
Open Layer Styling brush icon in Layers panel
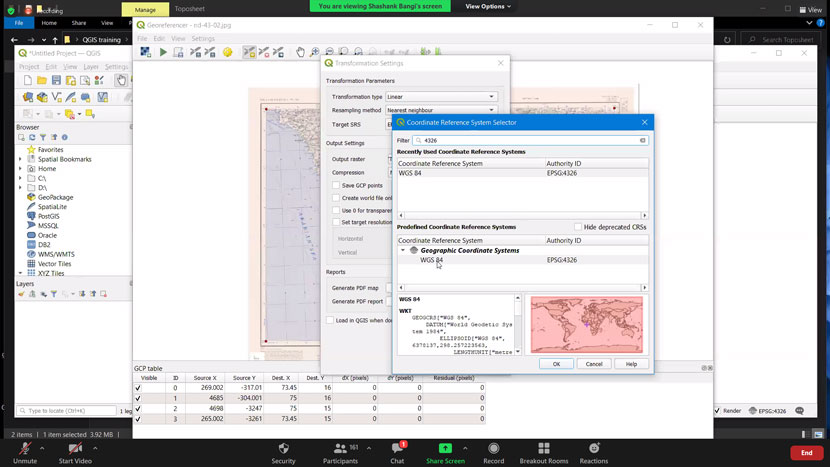(x=21, y=294)
